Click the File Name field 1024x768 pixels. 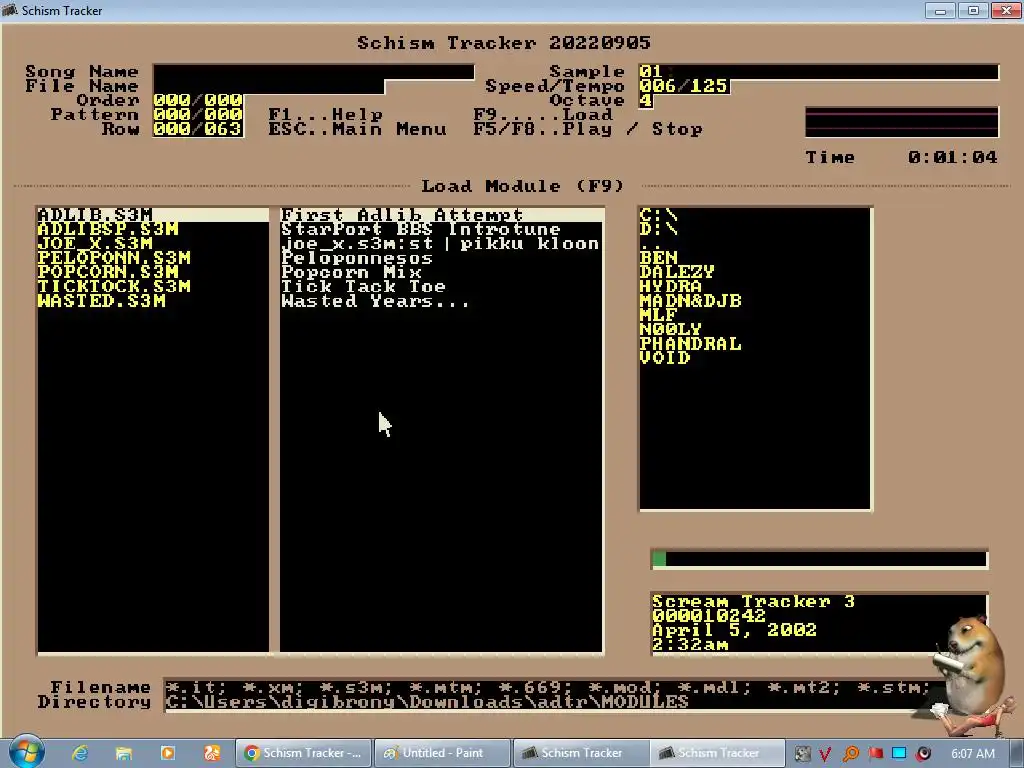268,86
